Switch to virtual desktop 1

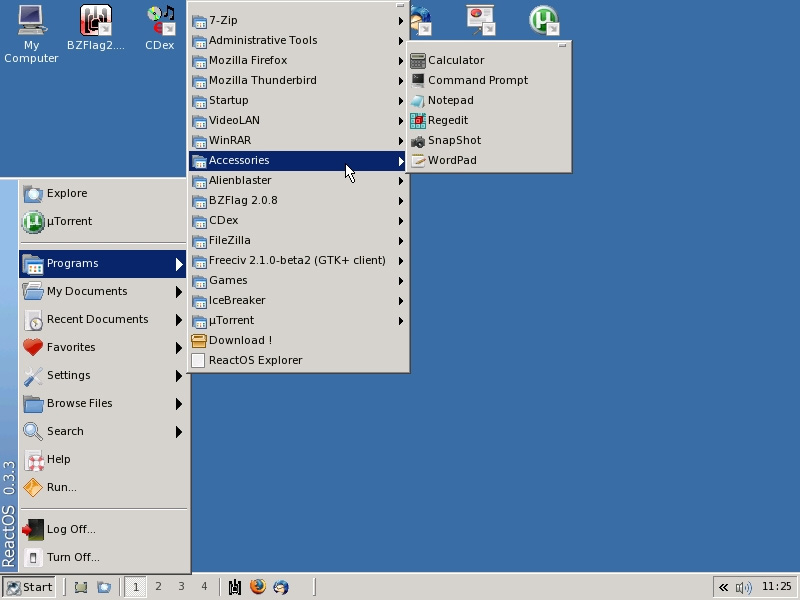click(x=136, y=587)
